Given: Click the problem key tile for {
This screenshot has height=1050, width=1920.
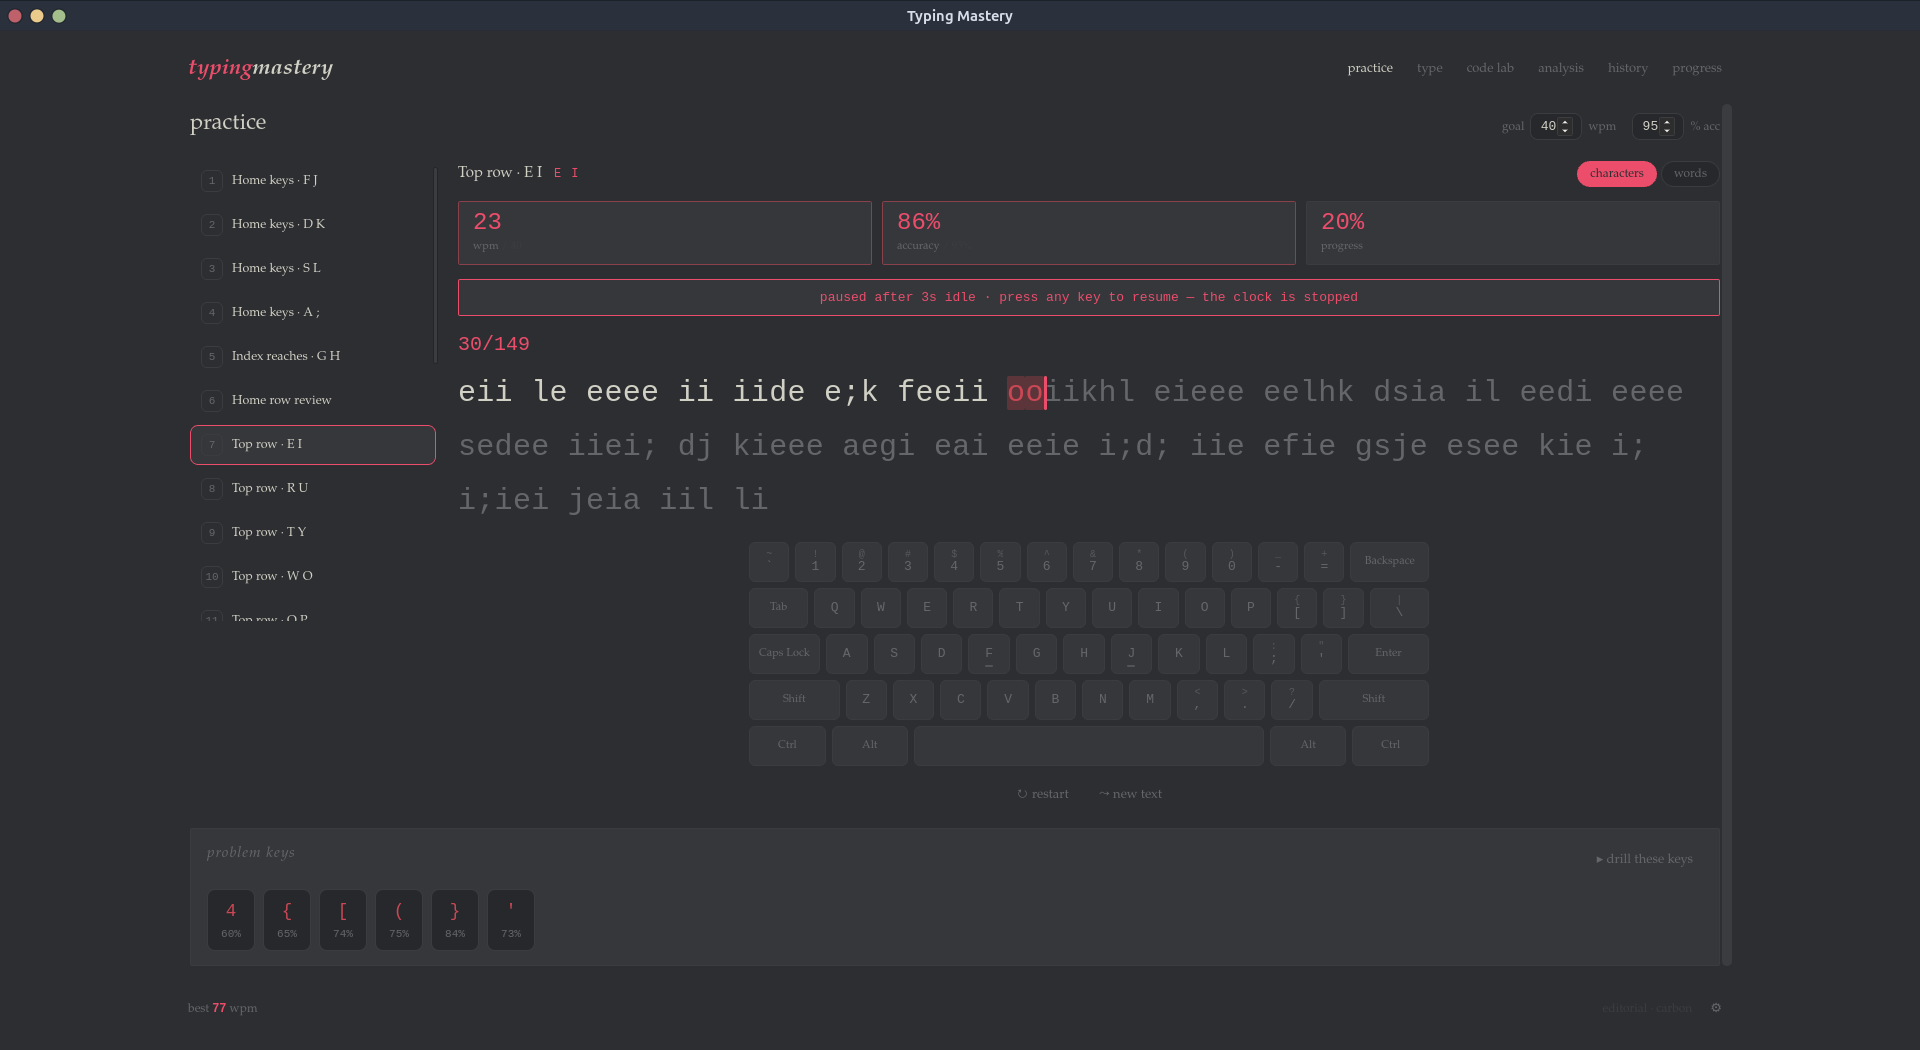Looking at the screenshot, I should [x=287, y=920].
